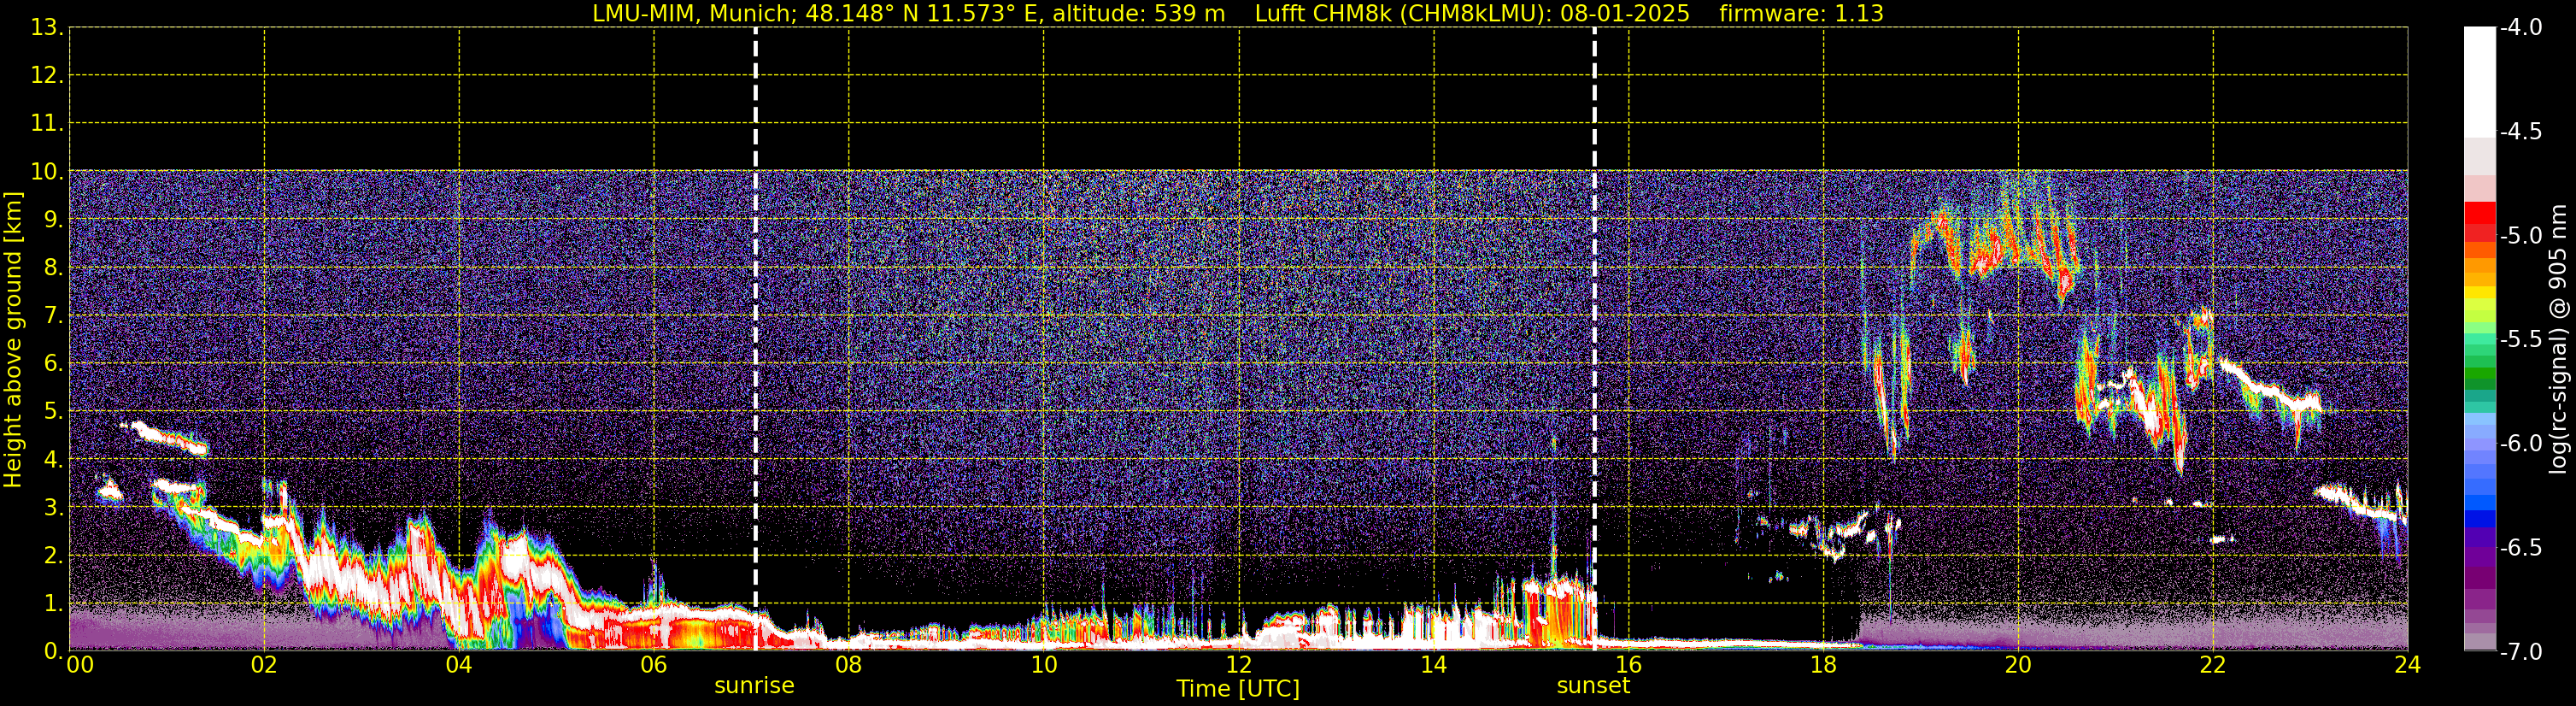Pick the white top segment of the colorbar
Image resolution: width=2576 pixels, height=706 pixels.
coord(2479,82)
